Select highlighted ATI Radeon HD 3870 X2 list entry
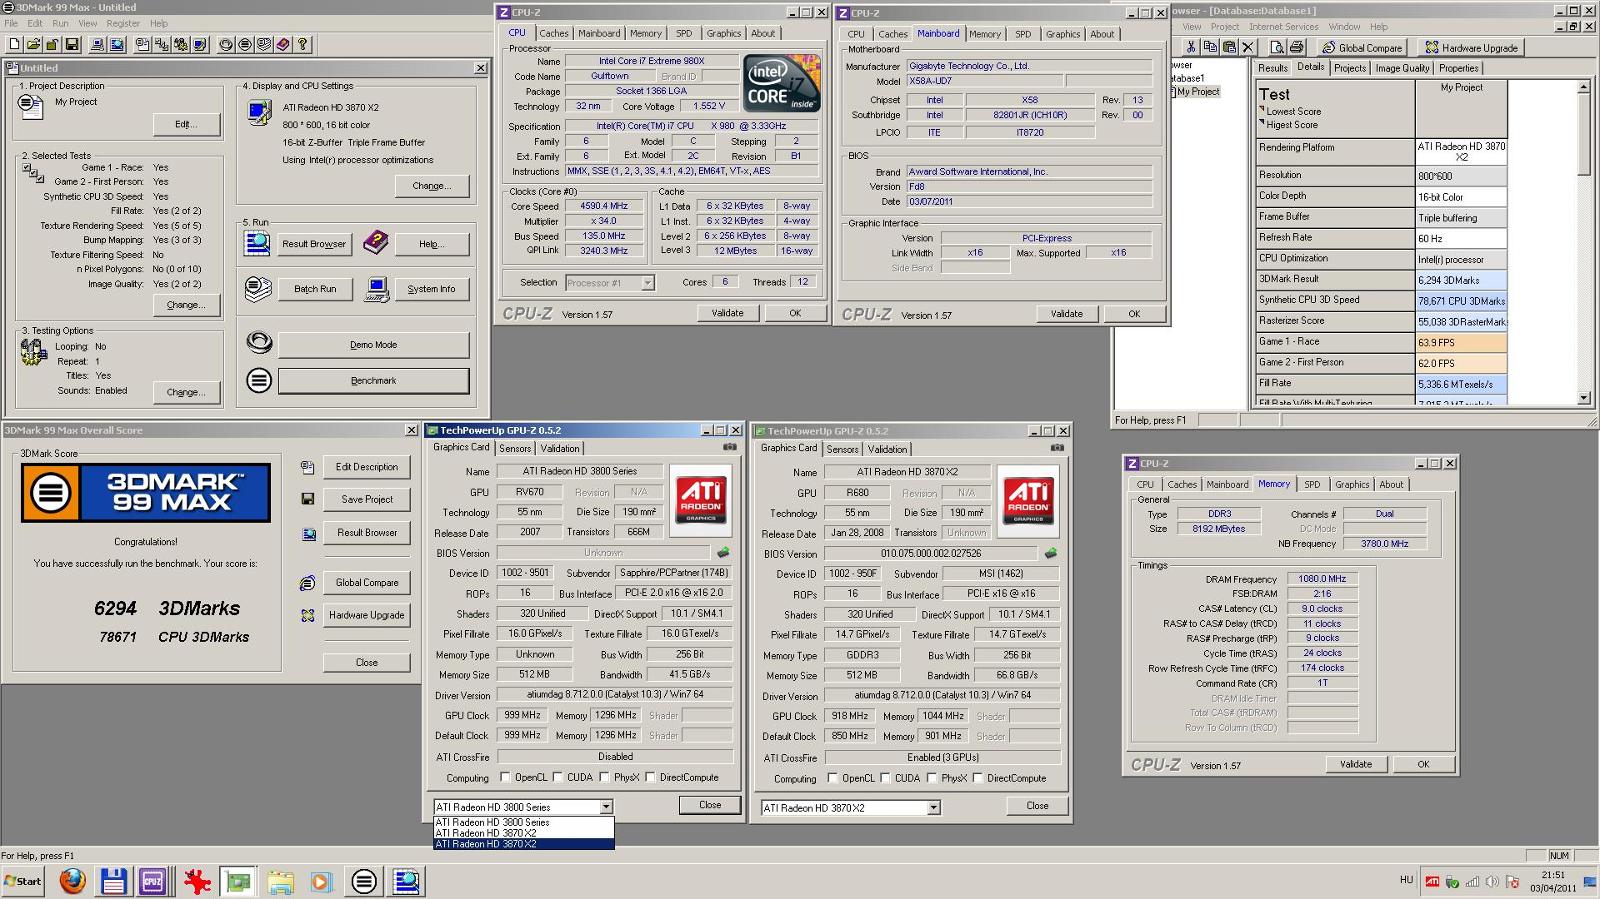Screen dimensions: 1600x899 click(x=524, y=844)
